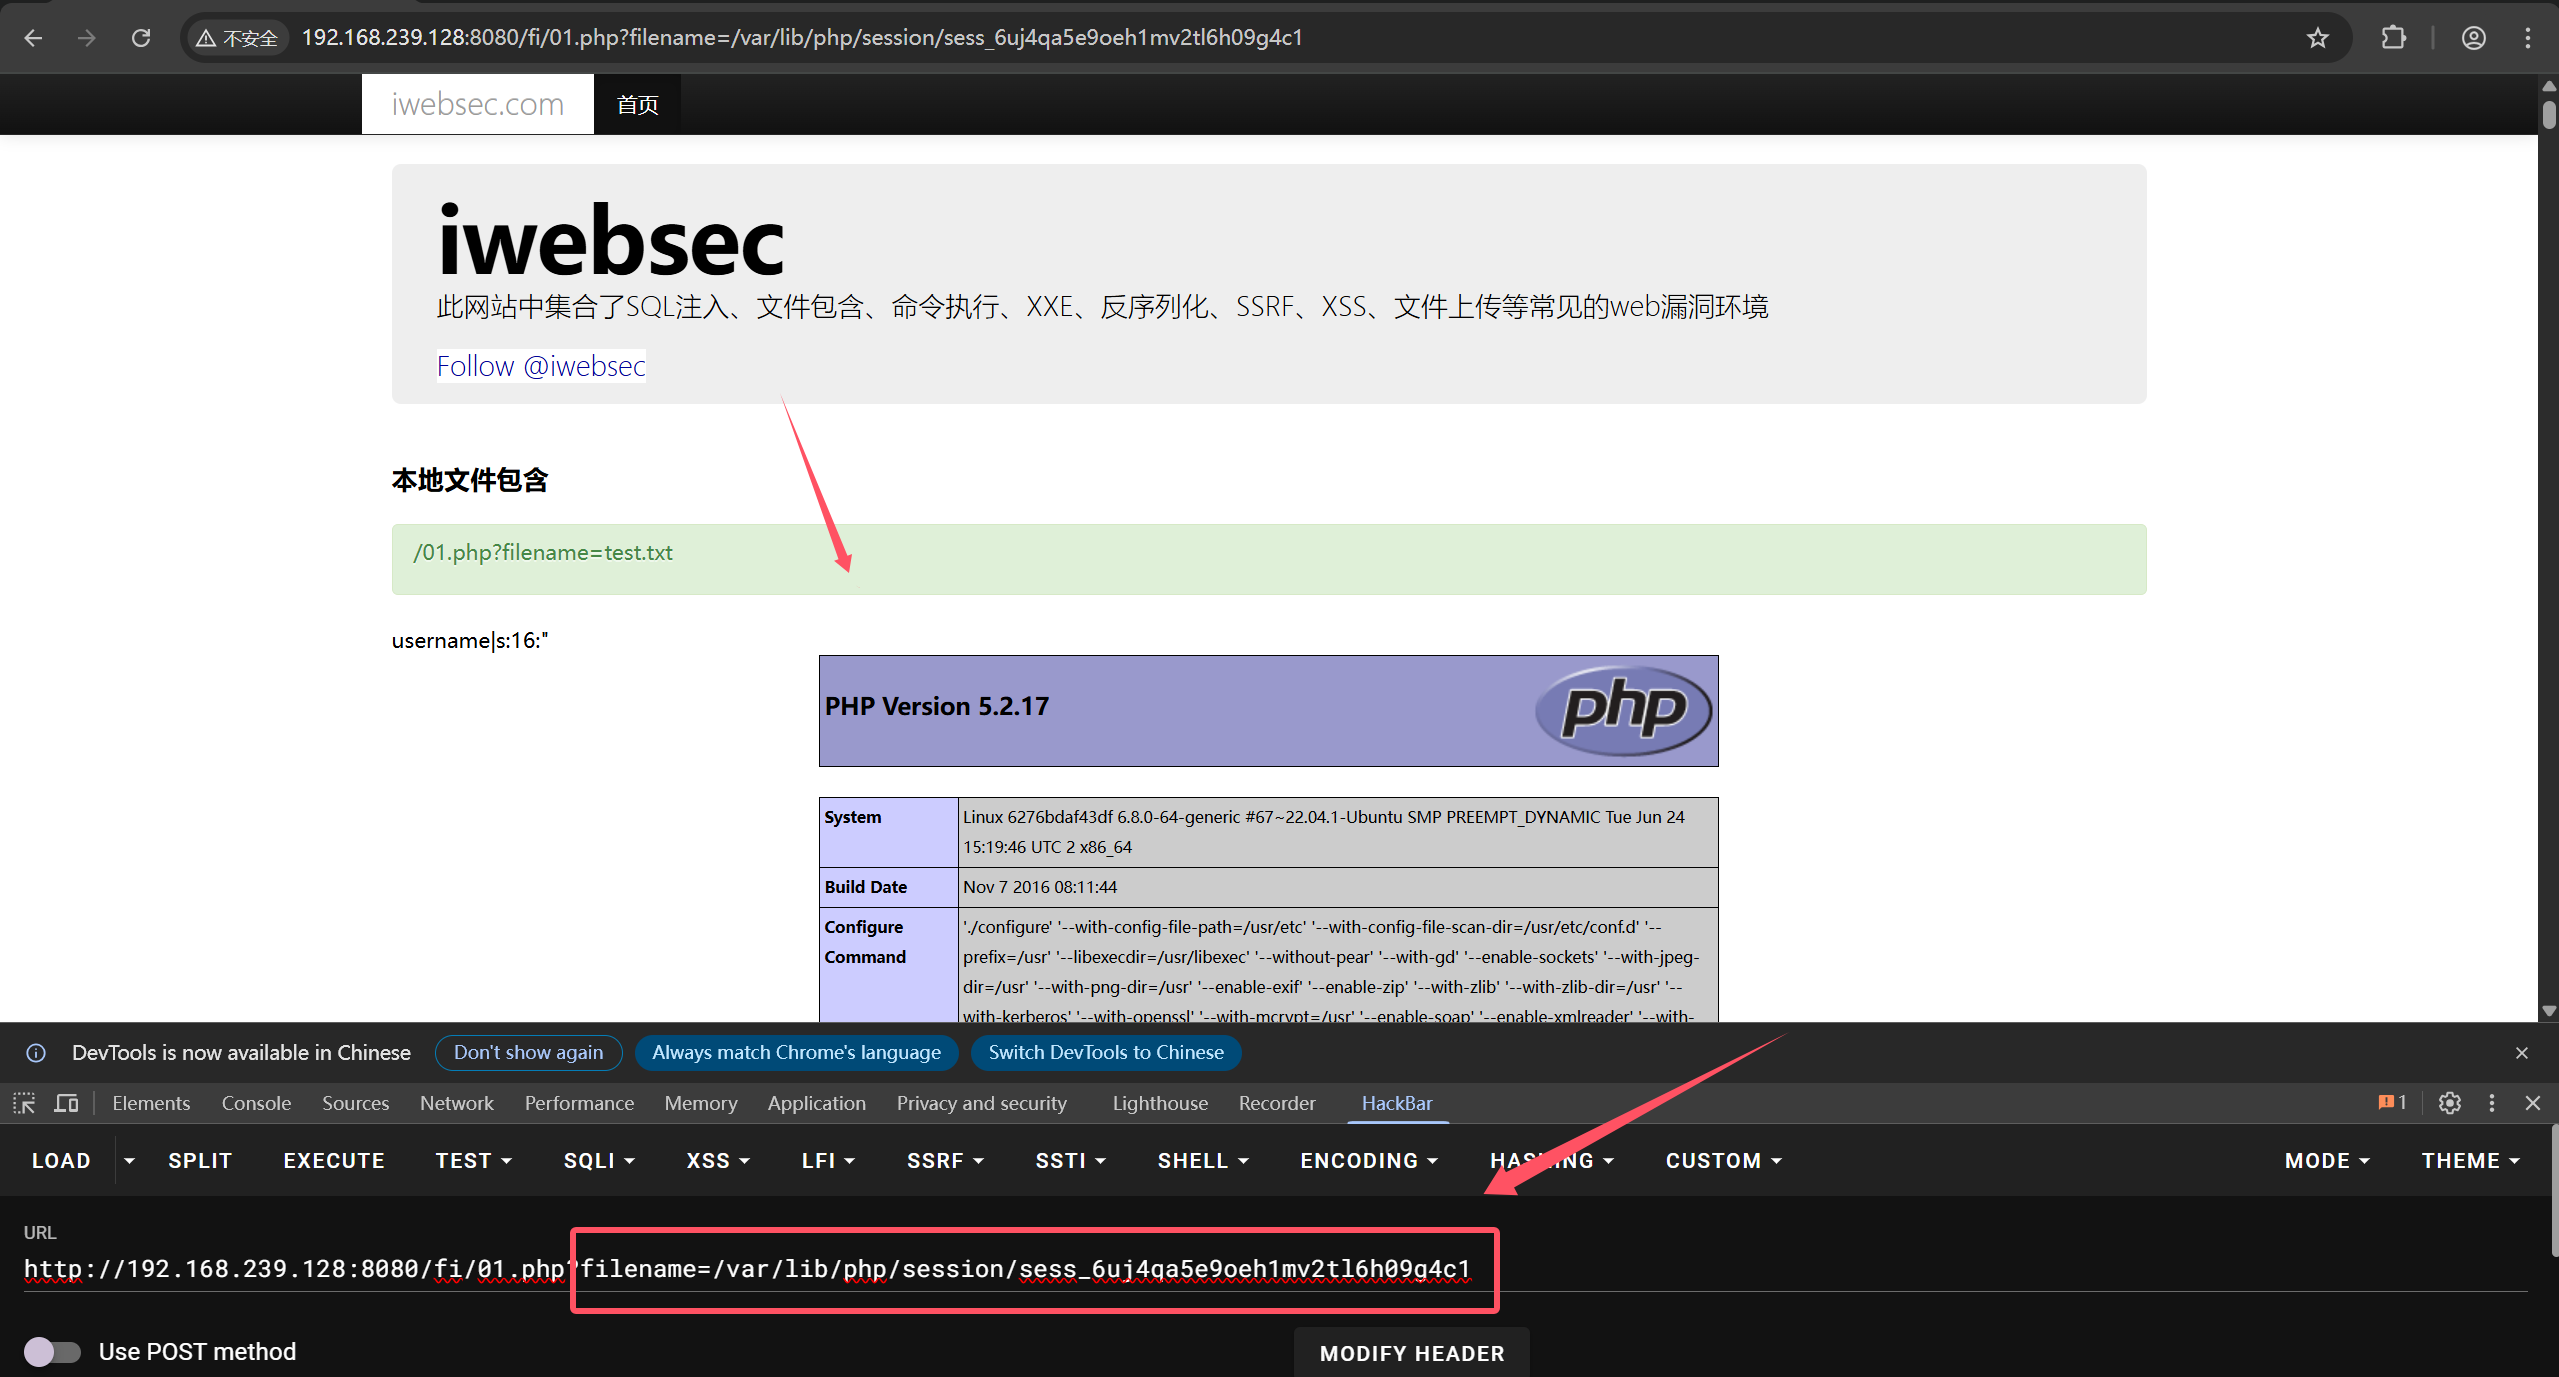This screenshot has height=1377, width=2559.
Task: Select the inspect element tool in DevTools
Action: tap(23, 1103)
